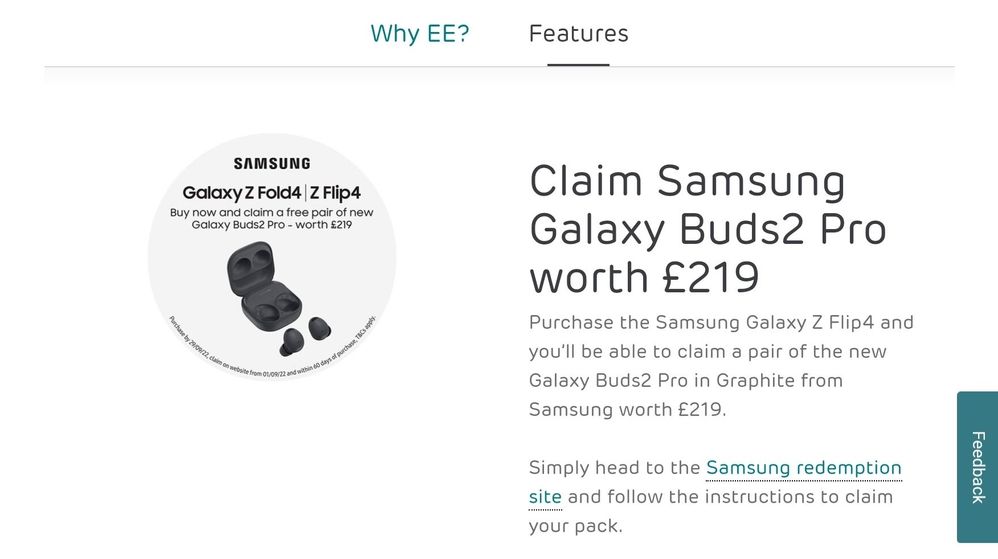Click the 'Simply head to the' text
The height and width of the screenshot is (559, 998).
(614, 467)
